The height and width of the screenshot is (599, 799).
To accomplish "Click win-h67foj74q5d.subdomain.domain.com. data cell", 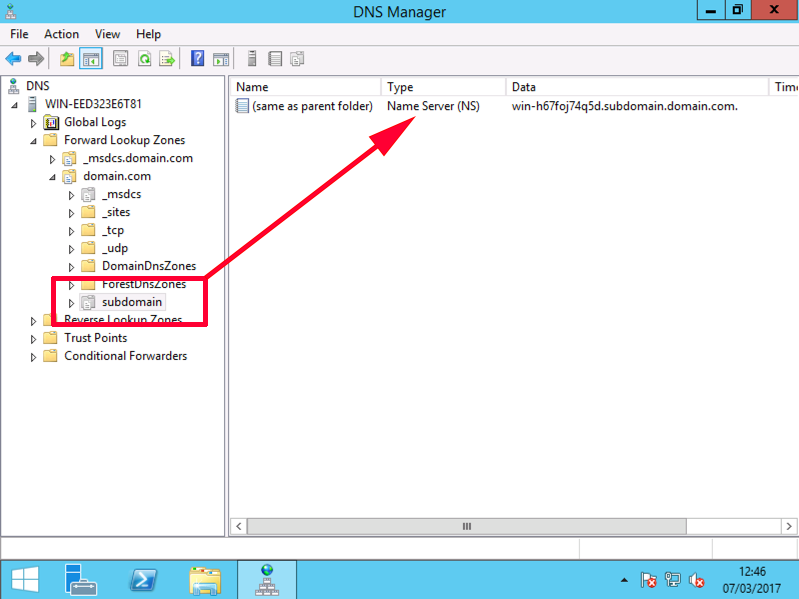I will pyautogui.click(x=625, y=106).
